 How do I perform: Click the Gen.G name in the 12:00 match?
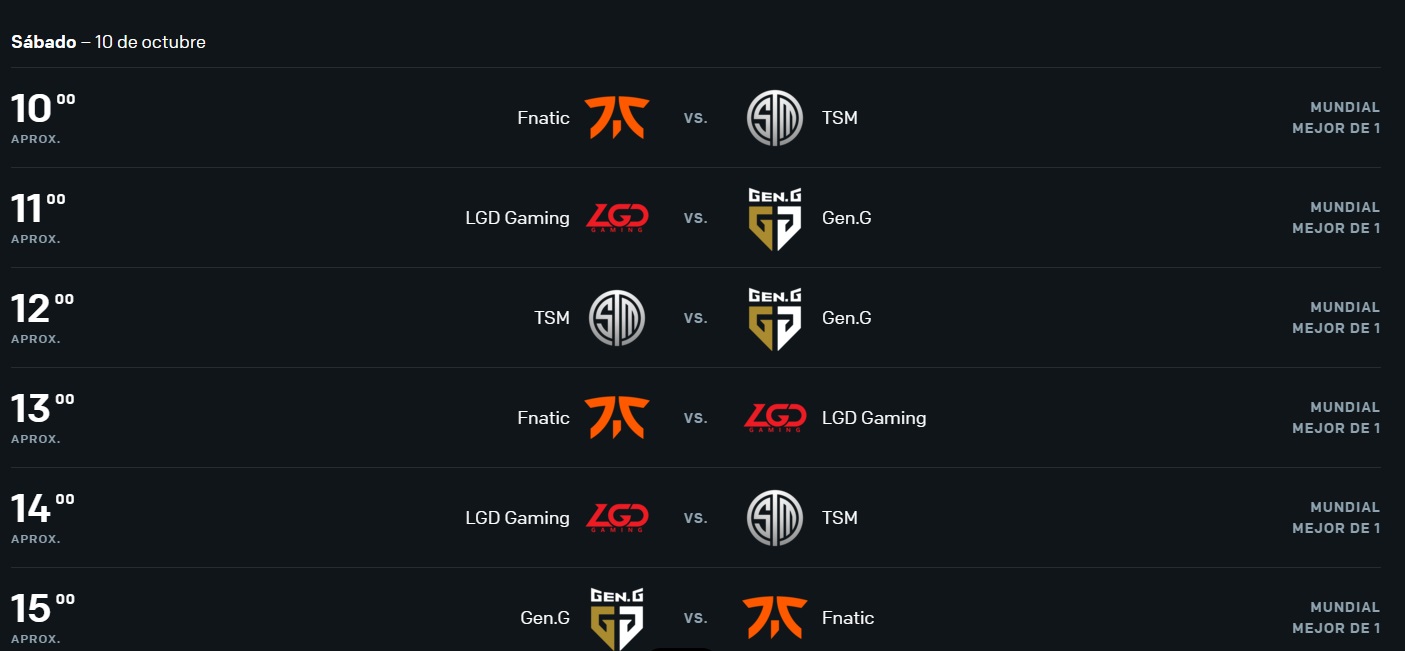pos(847,318)
